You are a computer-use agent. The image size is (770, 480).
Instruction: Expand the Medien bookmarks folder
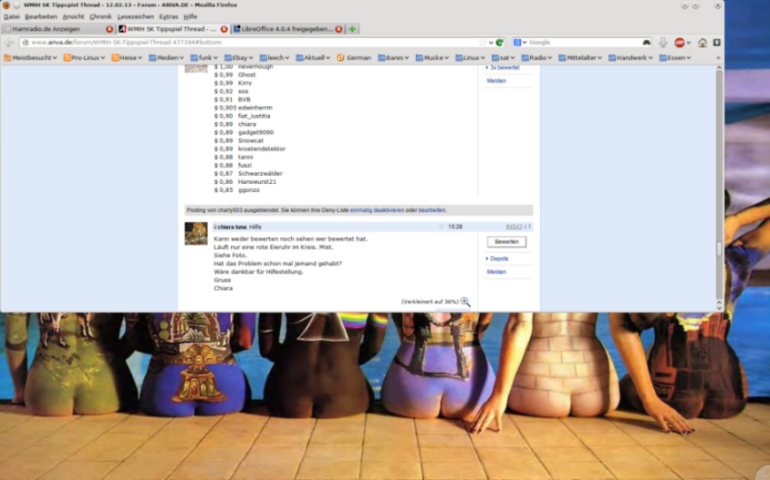166,58
